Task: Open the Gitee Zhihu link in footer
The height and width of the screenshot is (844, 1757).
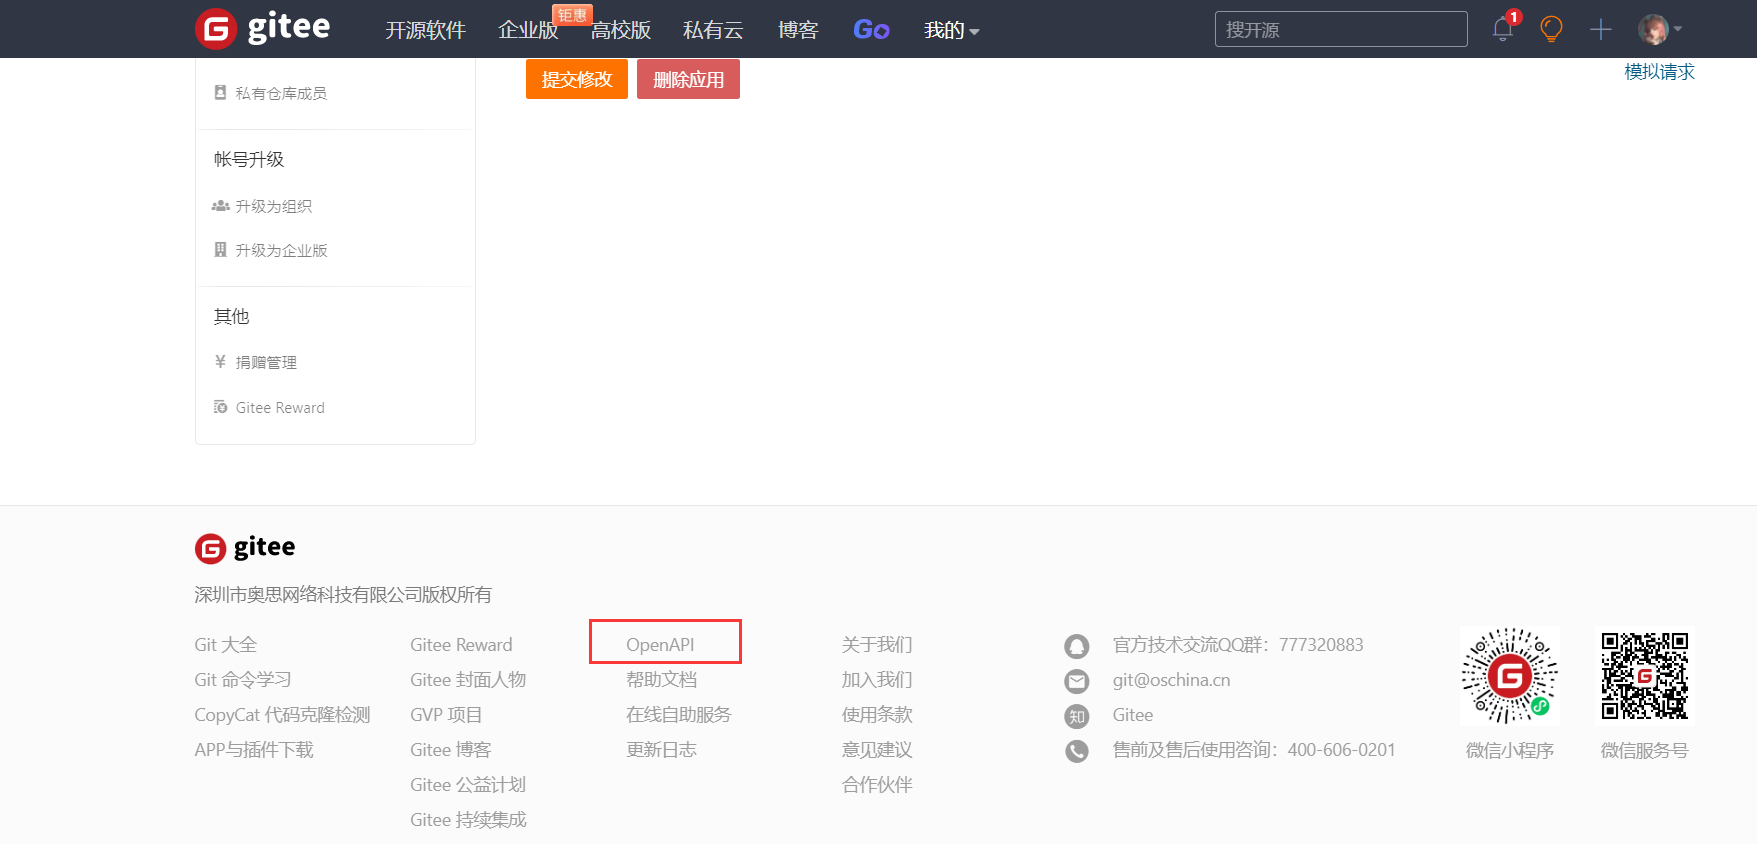Action: point(1133,715)
